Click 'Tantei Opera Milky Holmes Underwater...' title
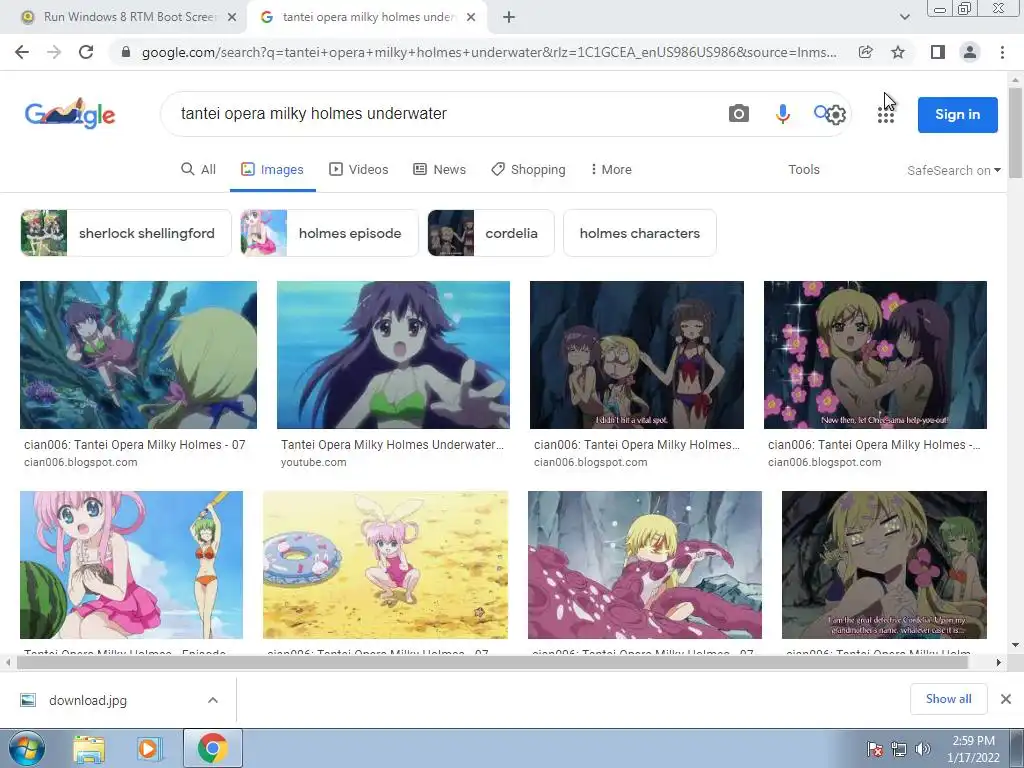 (x=392, y=445)
